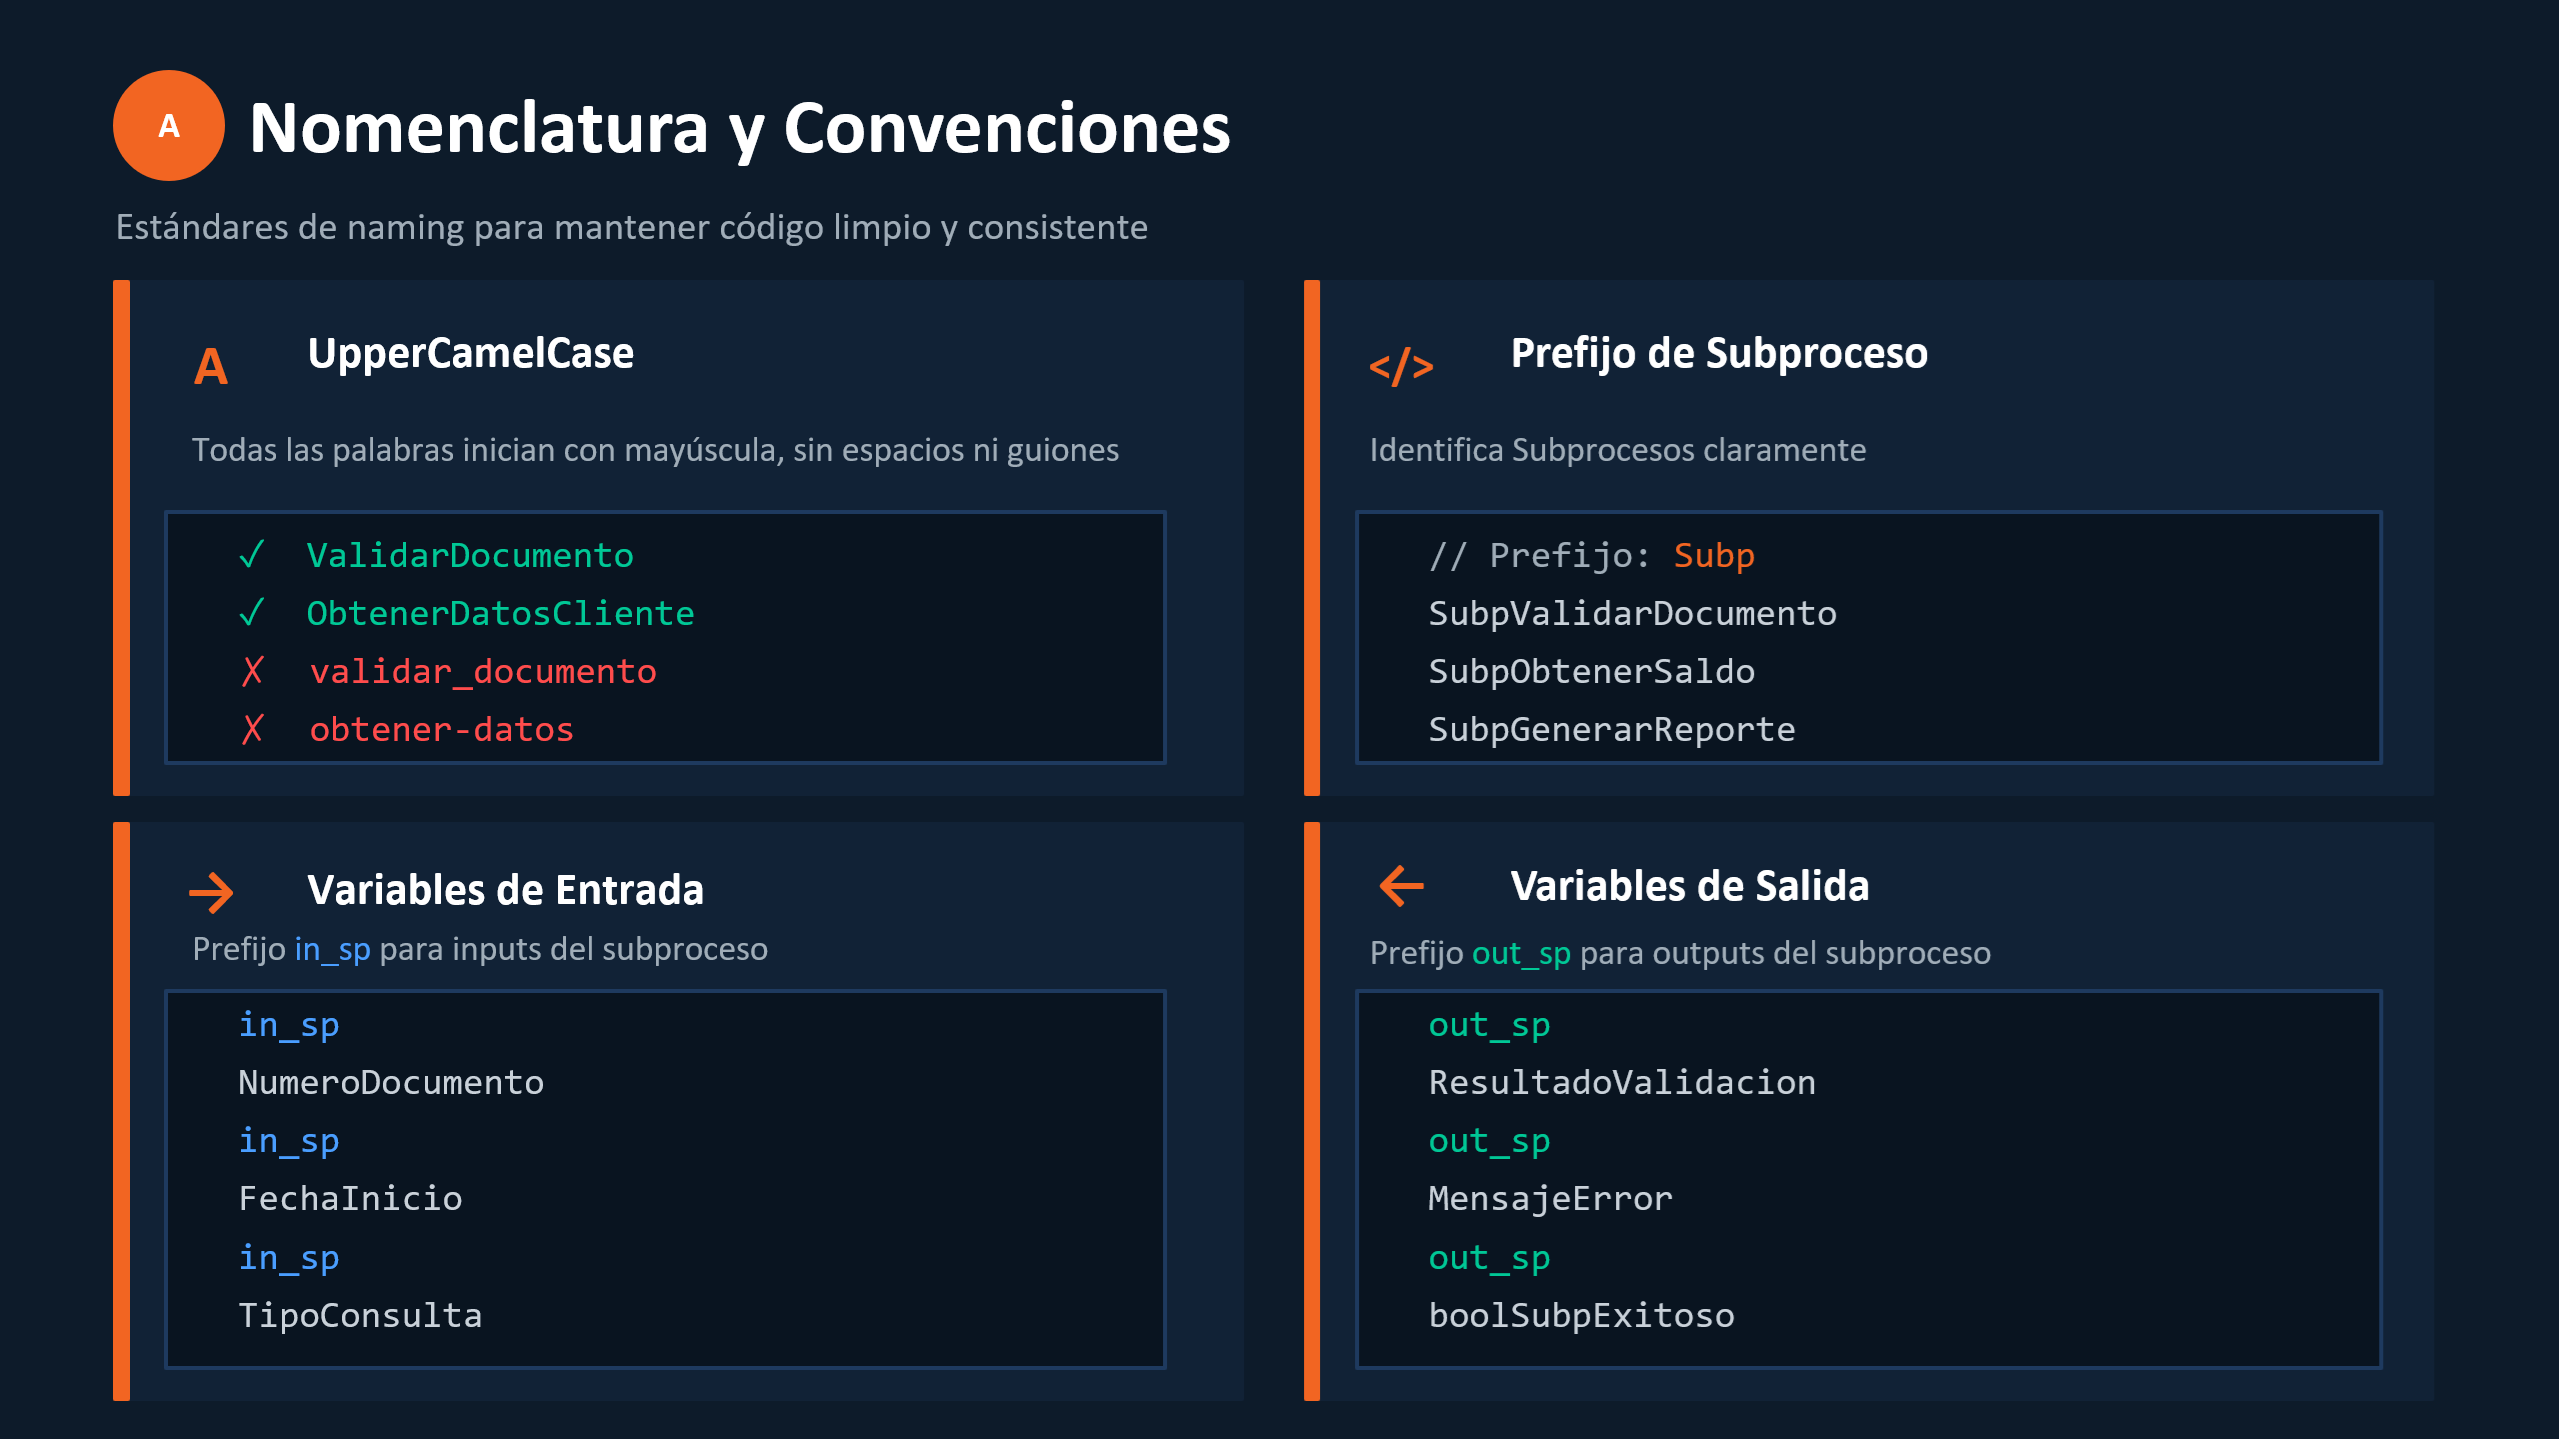
Task: Select the MensajeError variable name
Action: 1550,1198
